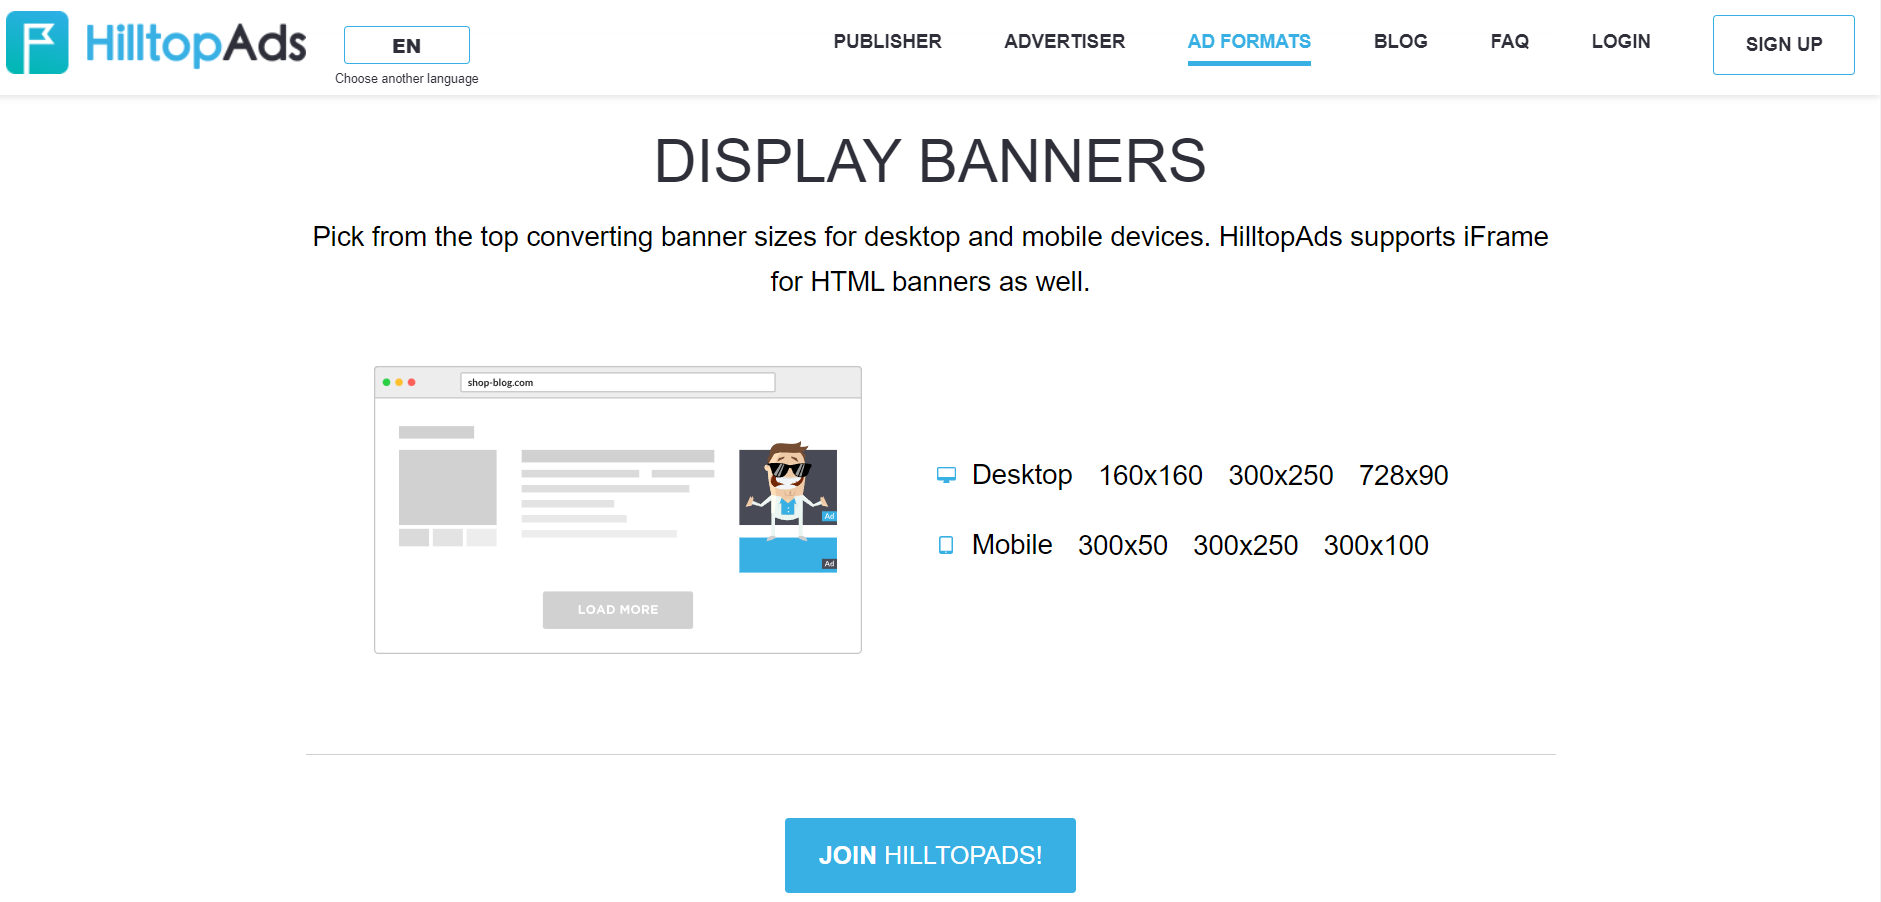Go to the BLOG page
The height and width of the screenshot is (902, 1881).
click(x=1401, y=42)
